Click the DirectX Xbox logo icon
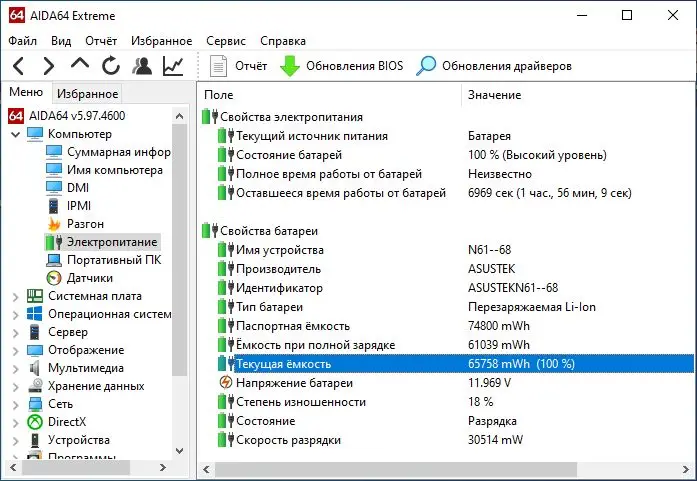This screenshot has width=697, height=481. [35, 422]
